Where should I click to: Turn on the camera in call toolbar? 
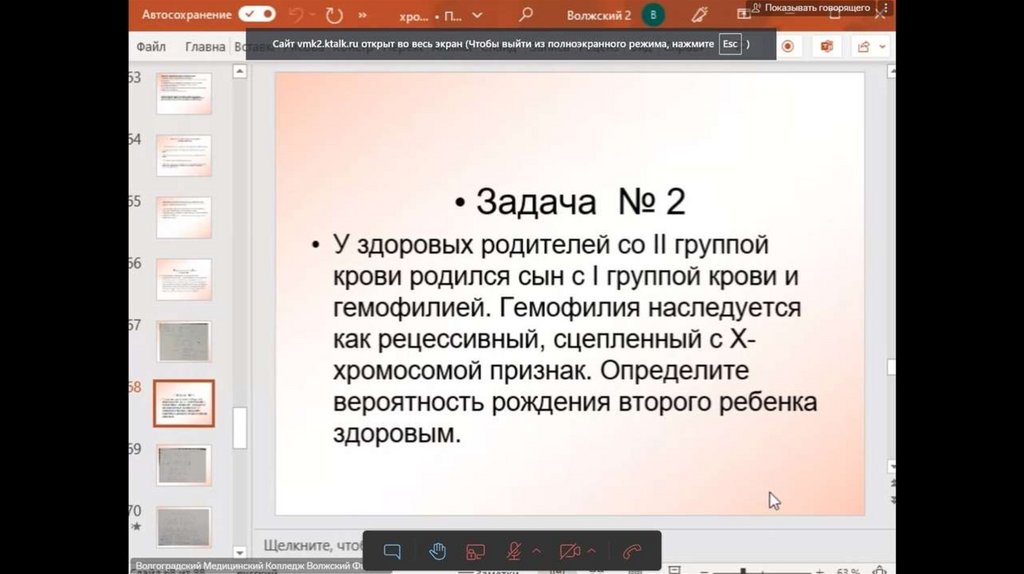[x=569, y=551]
